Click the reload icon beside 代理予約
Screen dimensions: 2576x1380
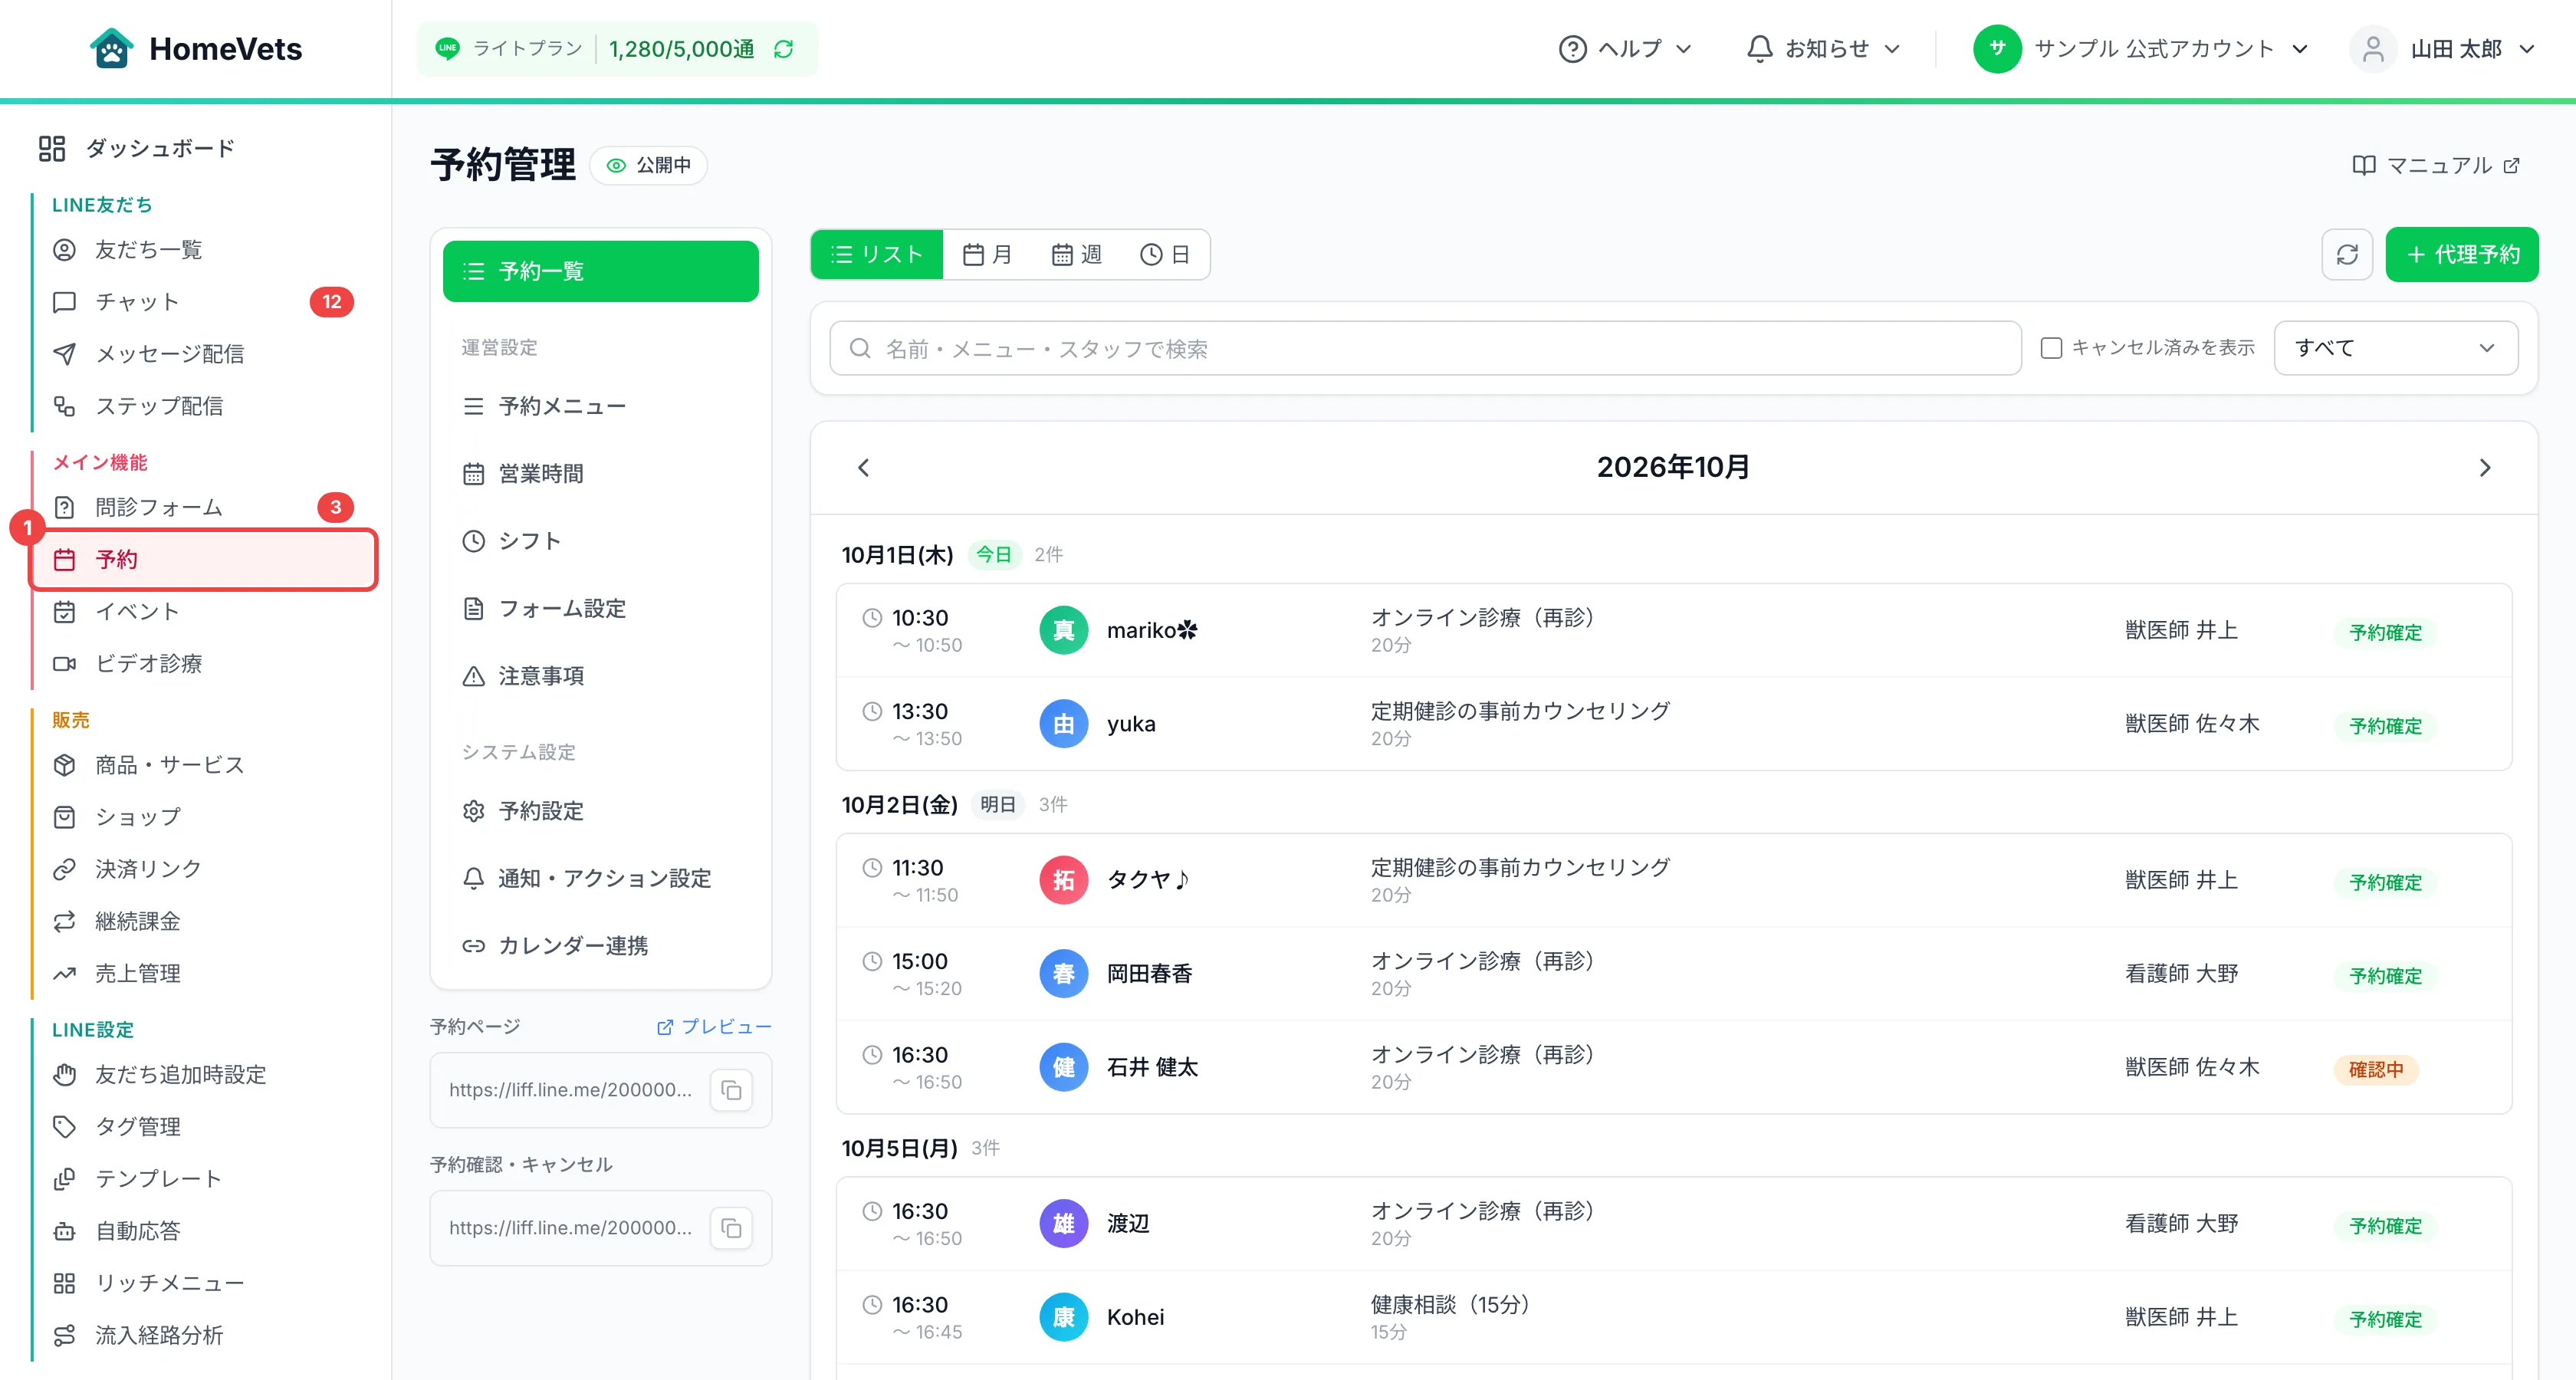tap(2346, 254)
